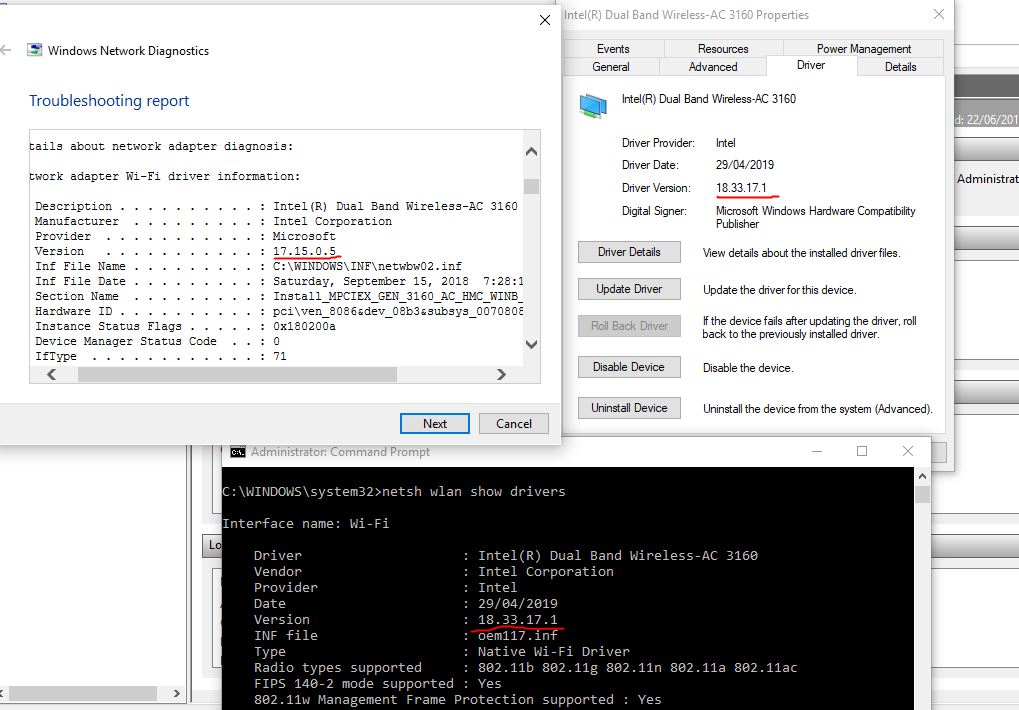Click the Command Prompt vertical scrollbar thumb
Viewport: 1019px width, 710px height.
(922, 494)
